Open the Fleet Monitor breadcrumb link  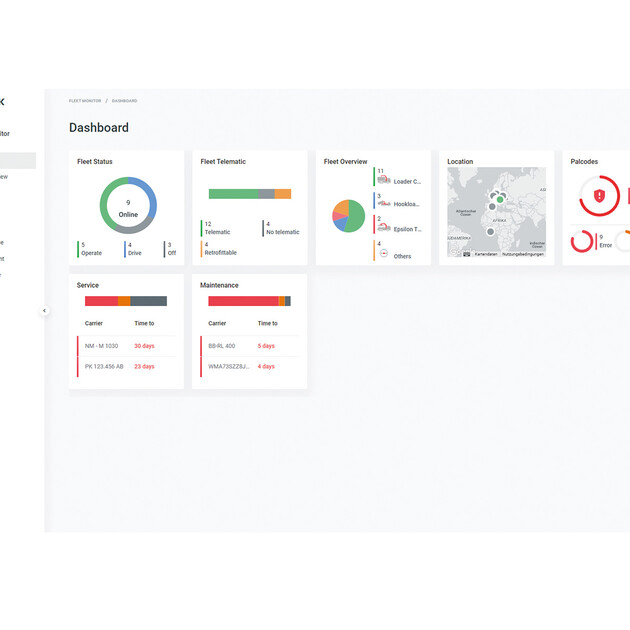pos(84,101)
